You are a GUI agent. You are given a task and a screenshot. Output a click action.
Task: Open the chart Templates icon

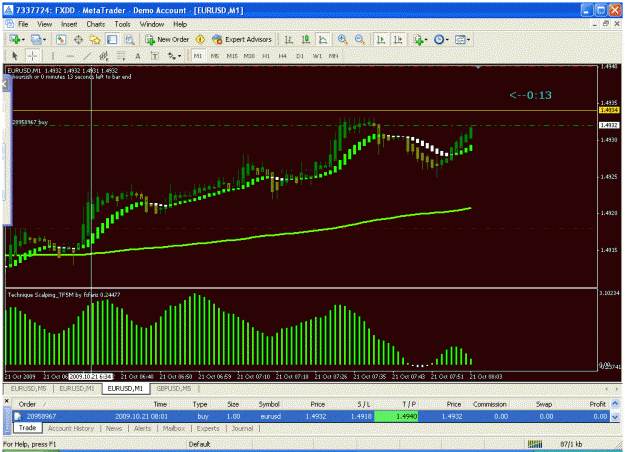[460, 39]
